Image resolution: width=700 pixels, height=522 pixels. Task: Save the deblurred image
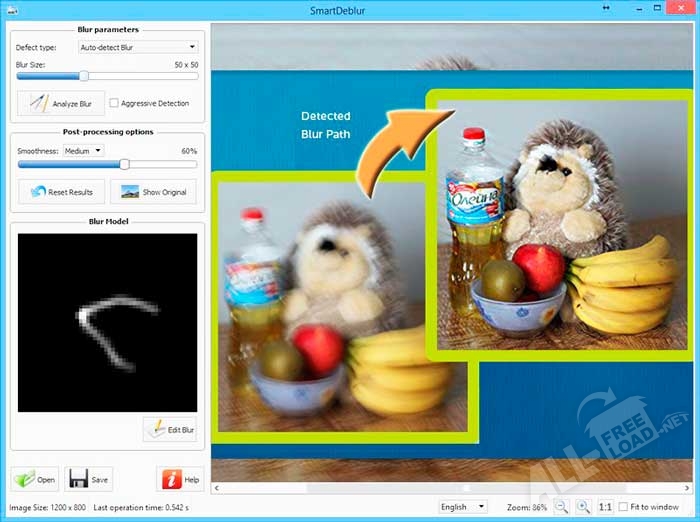point(89,479)
